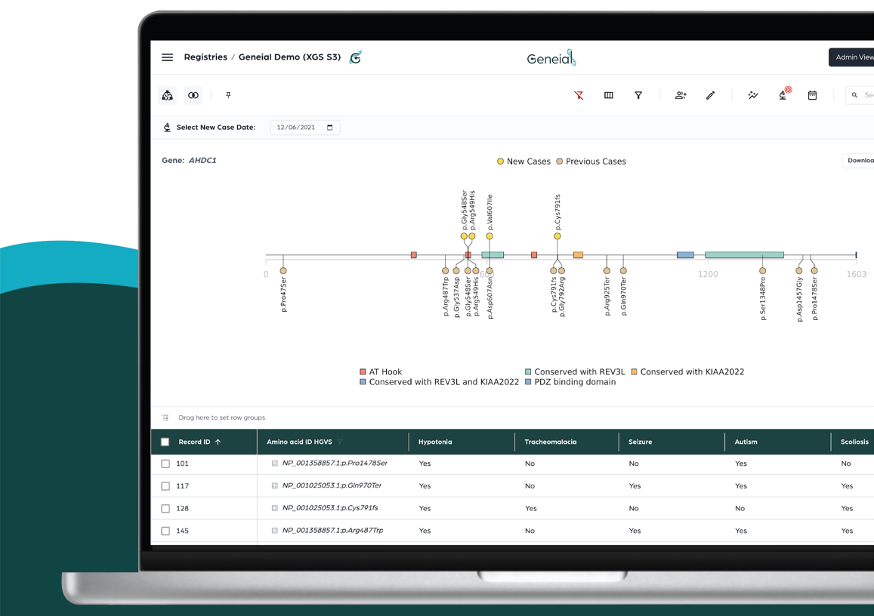Click Tracheomalacia Yes value in row 128
Image resolution: width=874 pixels, height=616 pixels.
point(531,508)
